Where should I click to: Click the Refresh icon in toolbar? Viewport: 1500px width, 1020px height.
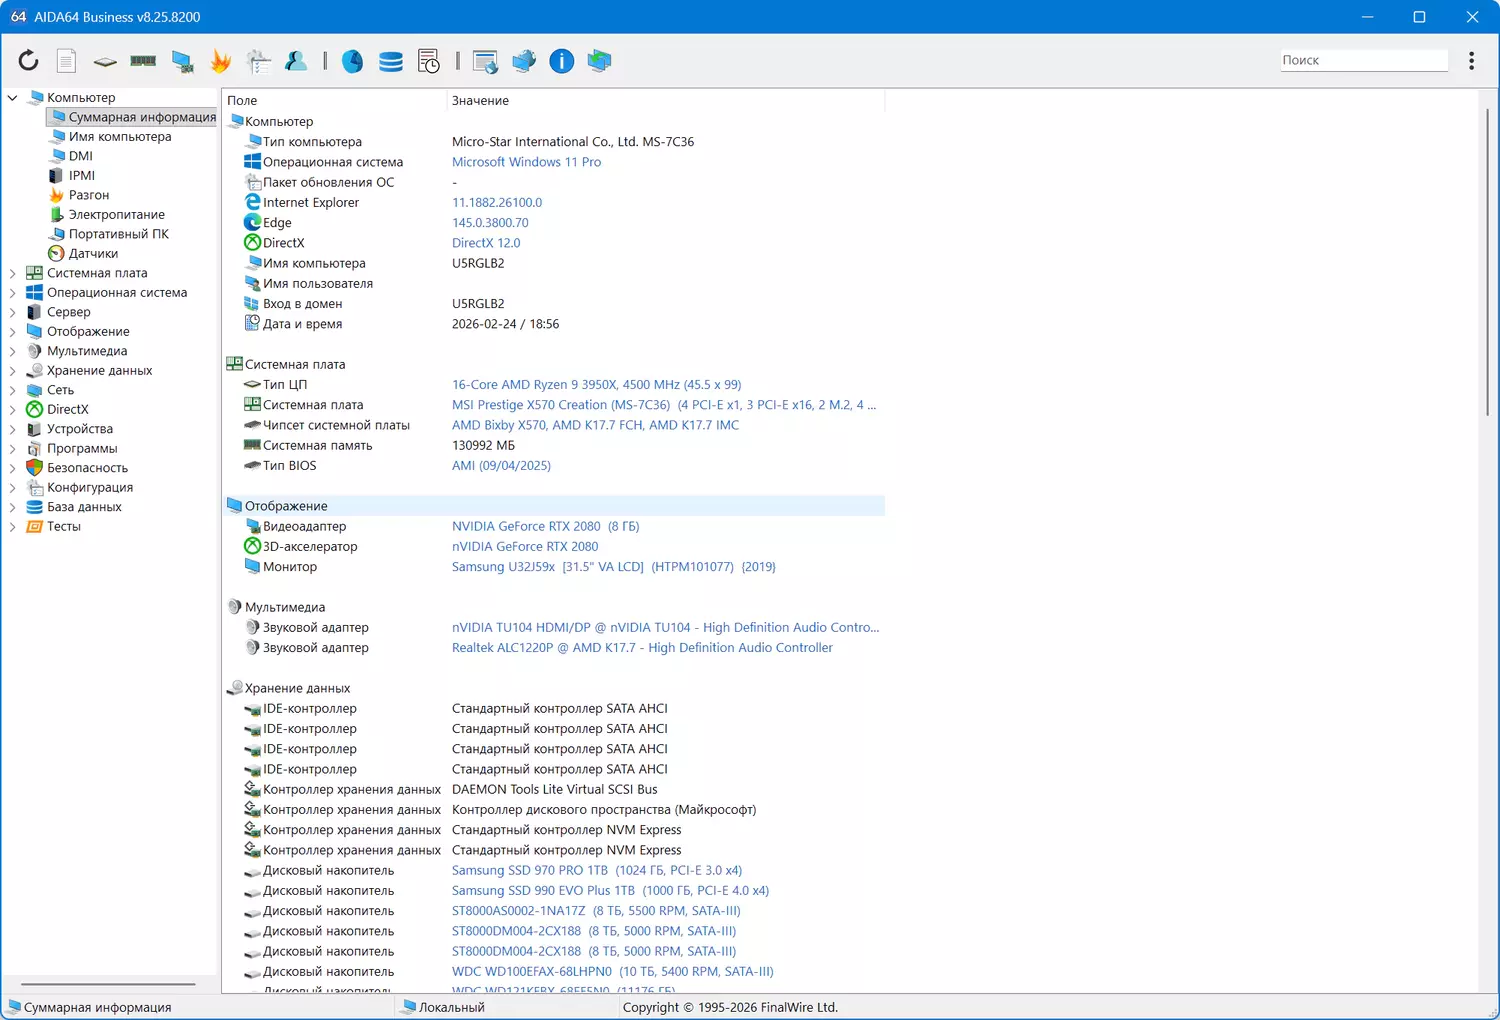[x=28, y=61]
